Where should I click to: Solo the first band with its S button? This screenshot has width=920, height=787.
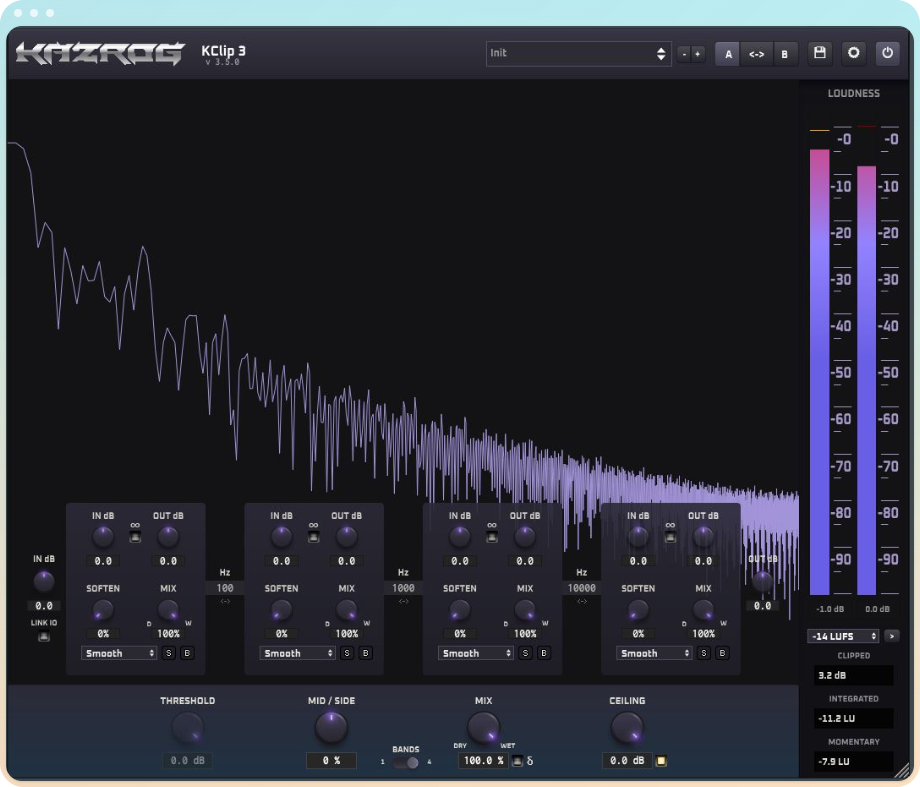coord(168,653)
